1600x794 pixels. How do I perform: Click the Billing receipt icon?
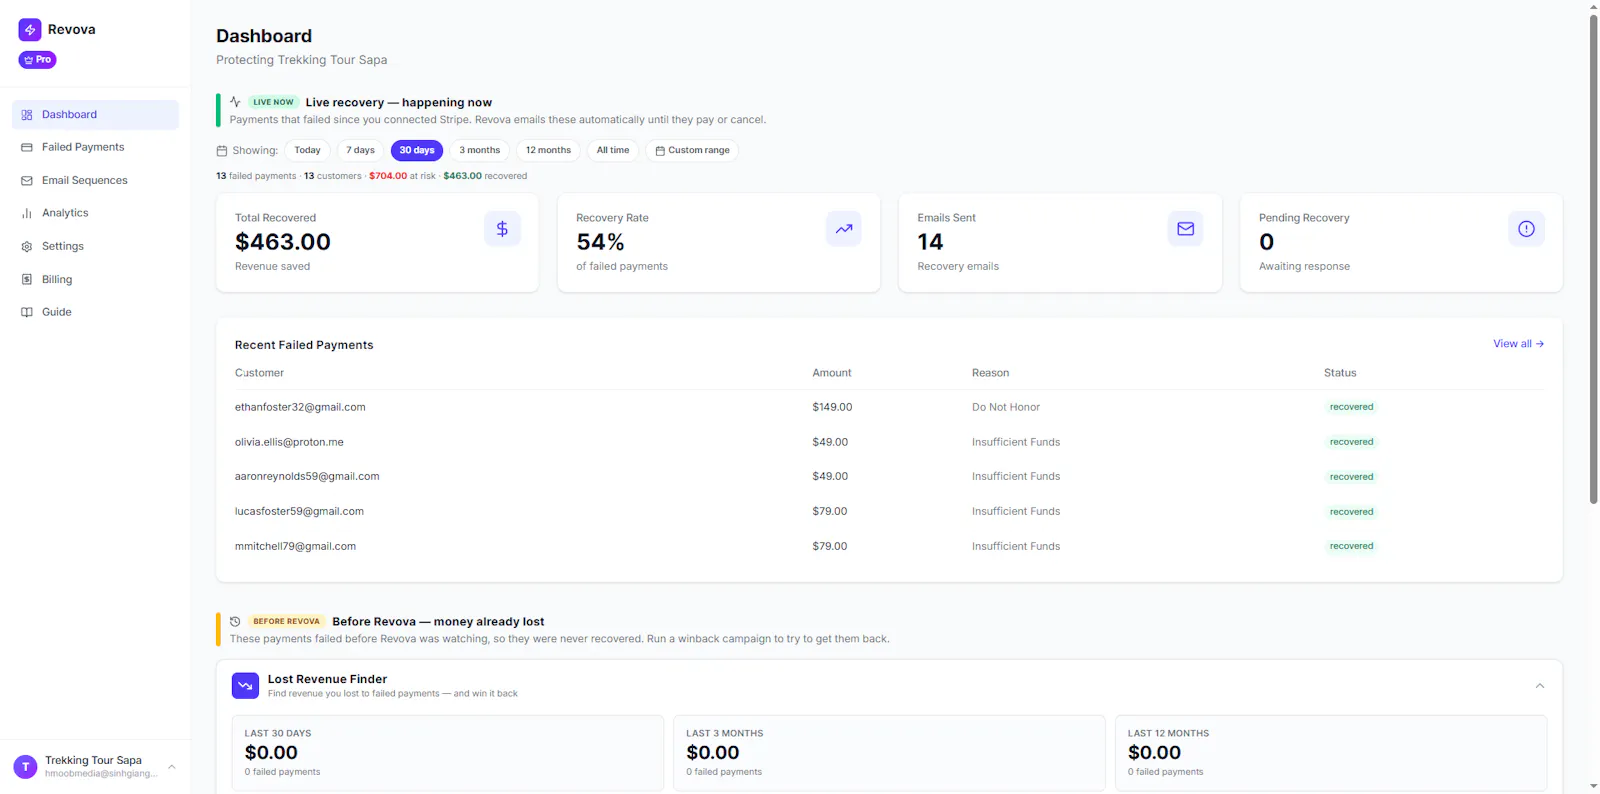[27, 279]
